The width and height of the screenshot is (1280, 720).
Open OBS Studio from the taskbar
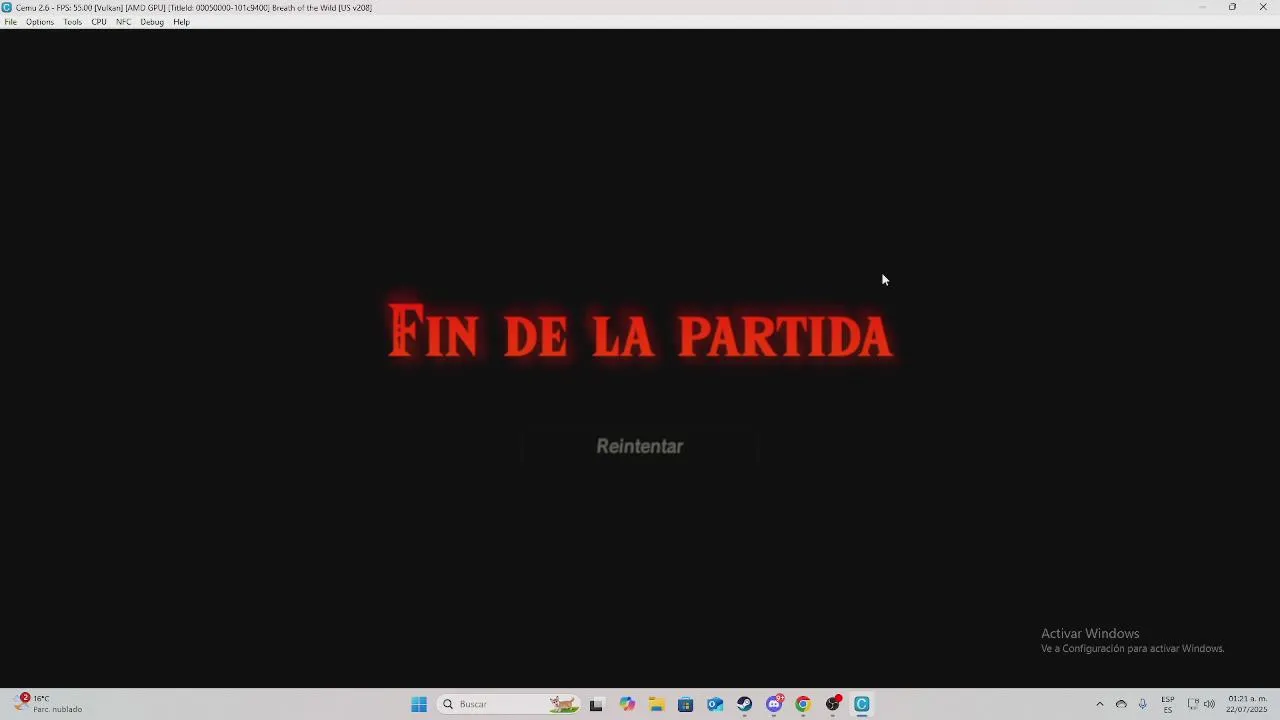(x=832, y=704)
